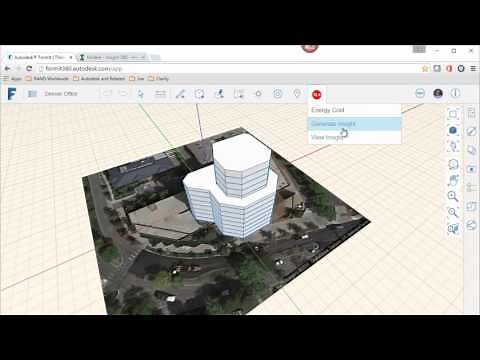The image size is (480, 360).
Task: Click the Undo arrow in the FormIt toolbar
Action: [x=107, y=94]
